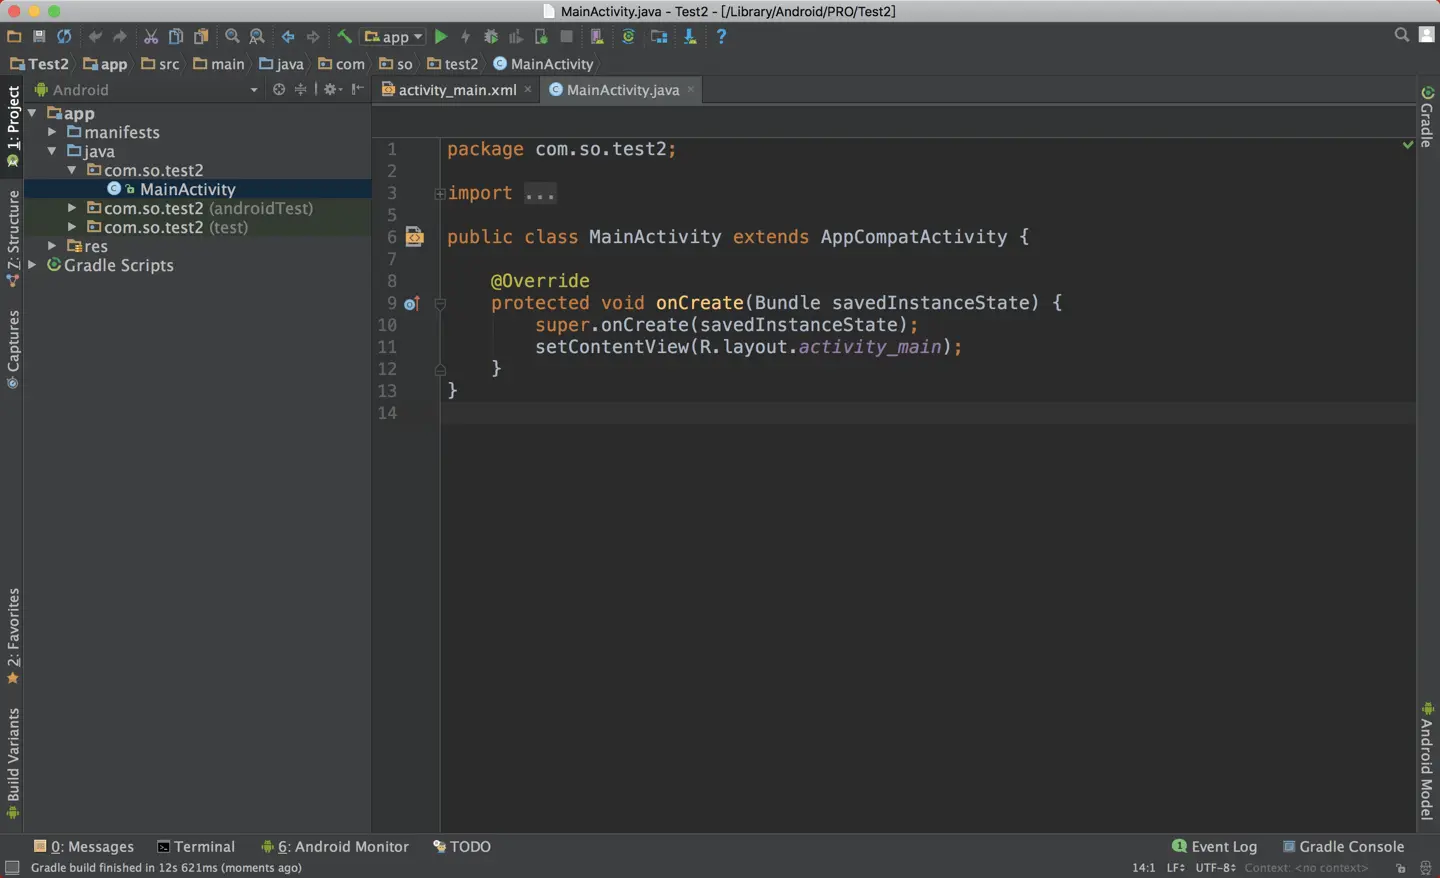Toggle the import block fold marker
1440x878 pixels.
(440, 194)
